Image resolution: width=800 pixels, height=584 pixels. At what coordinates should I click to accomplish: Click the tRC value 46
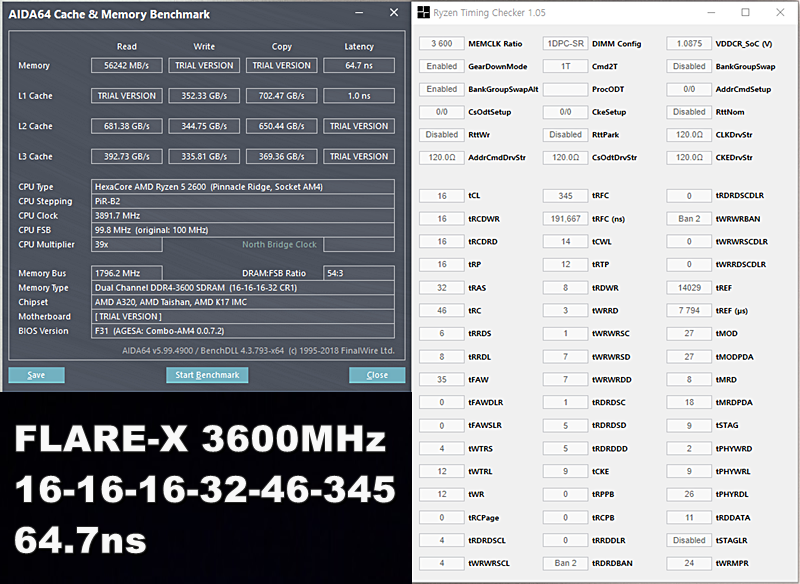click(442, 311)
